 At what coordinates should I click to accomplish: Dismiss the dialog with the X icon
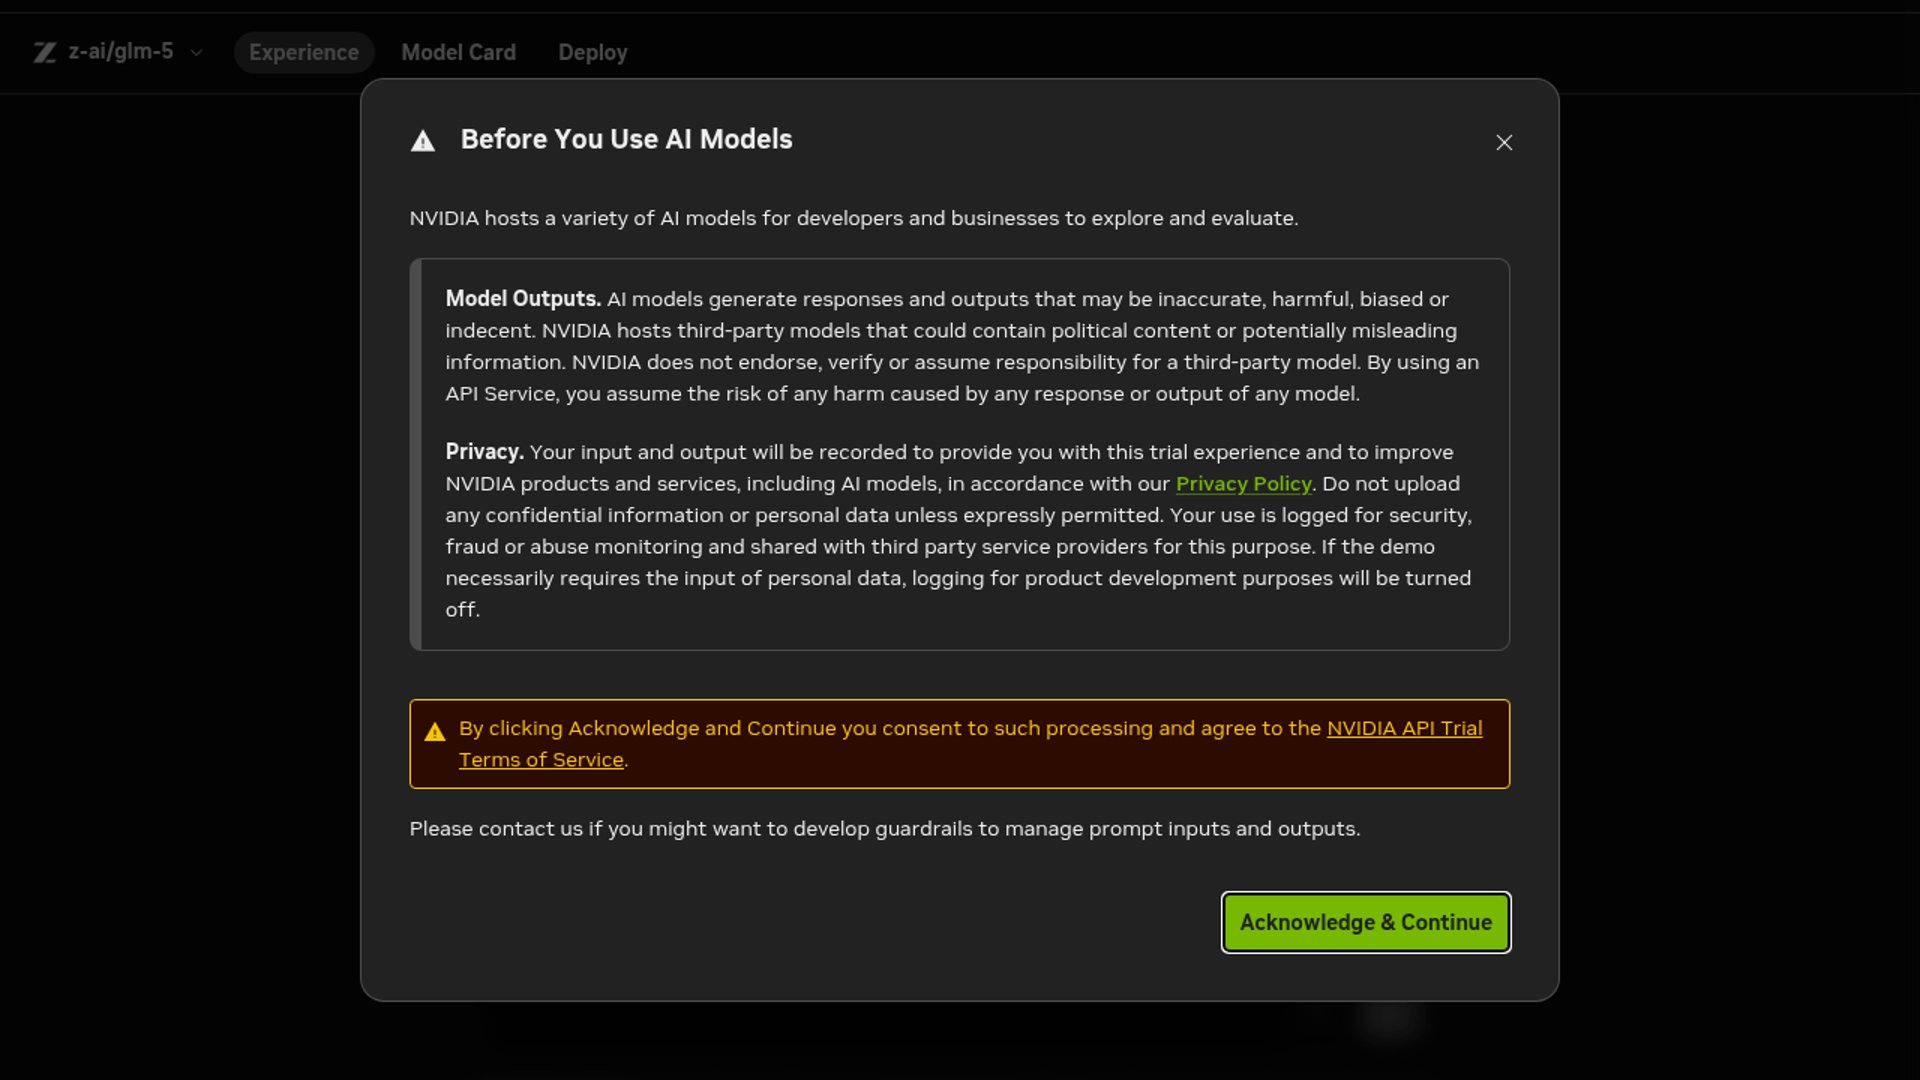(1504, 143)
